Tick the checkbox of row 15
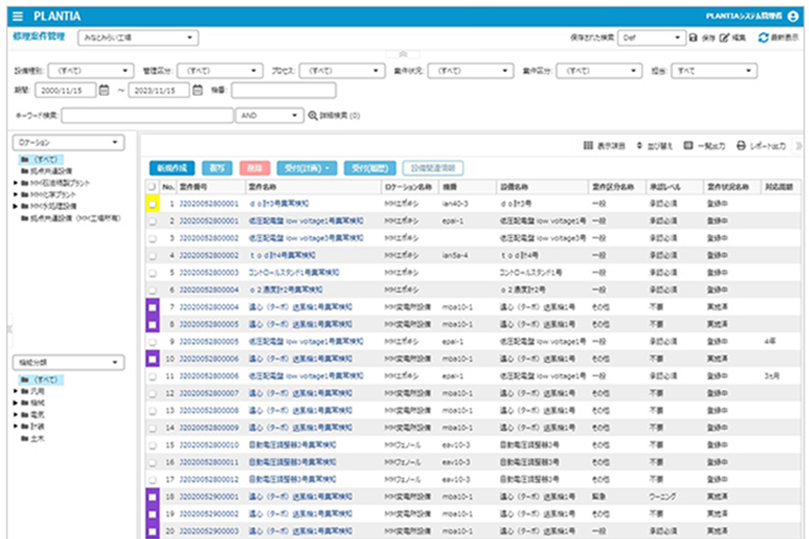 click(x=152, y=445)
